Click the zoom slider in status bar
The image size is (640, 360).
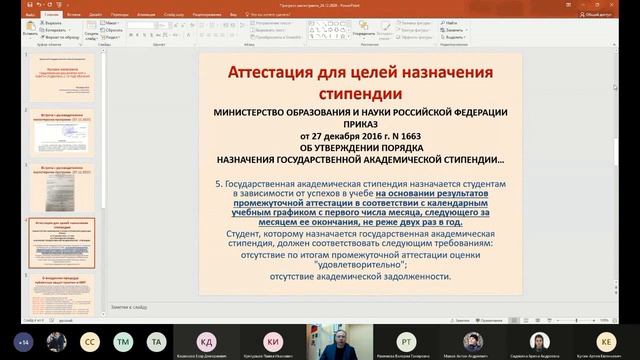576,320
